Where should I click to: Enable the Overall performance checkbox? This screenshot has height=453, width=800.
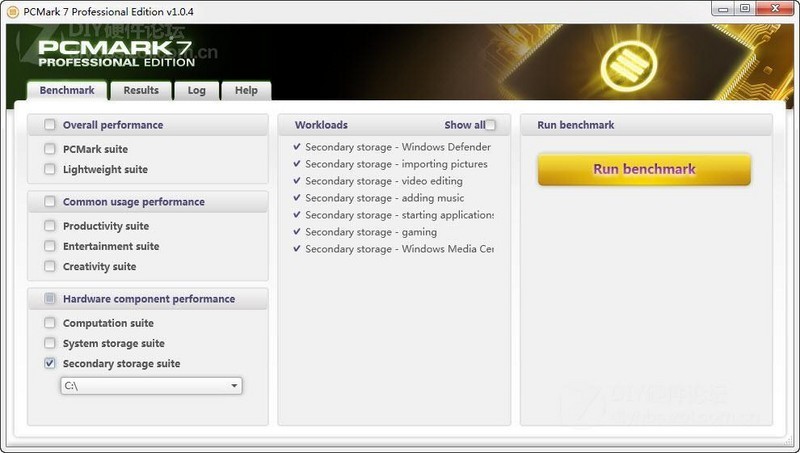(x=49, y=124)
